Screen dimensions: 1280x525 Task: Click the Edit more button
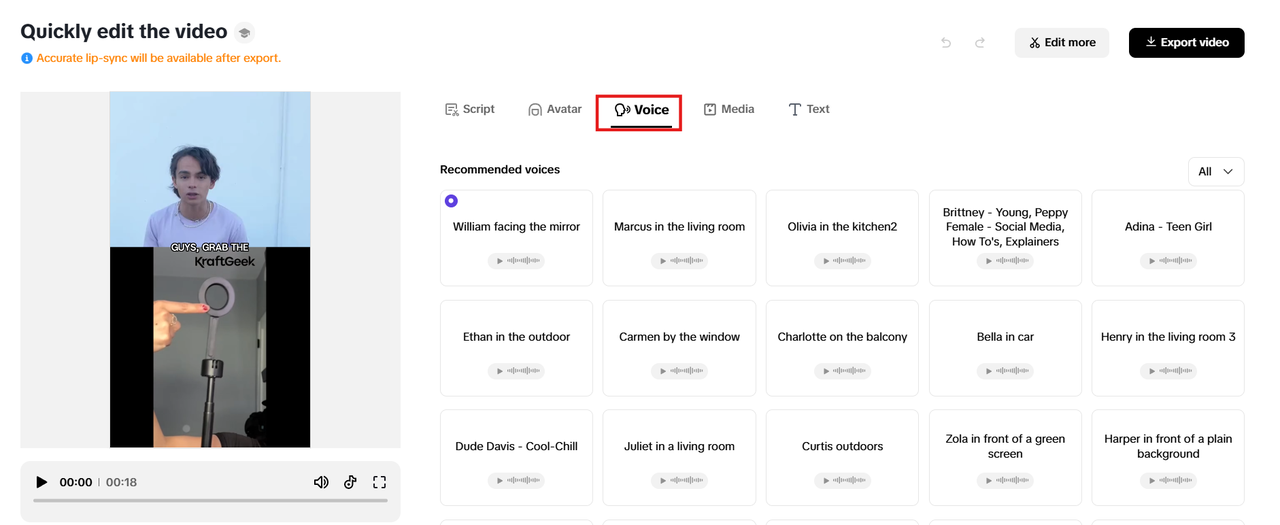pos(1061,43)
